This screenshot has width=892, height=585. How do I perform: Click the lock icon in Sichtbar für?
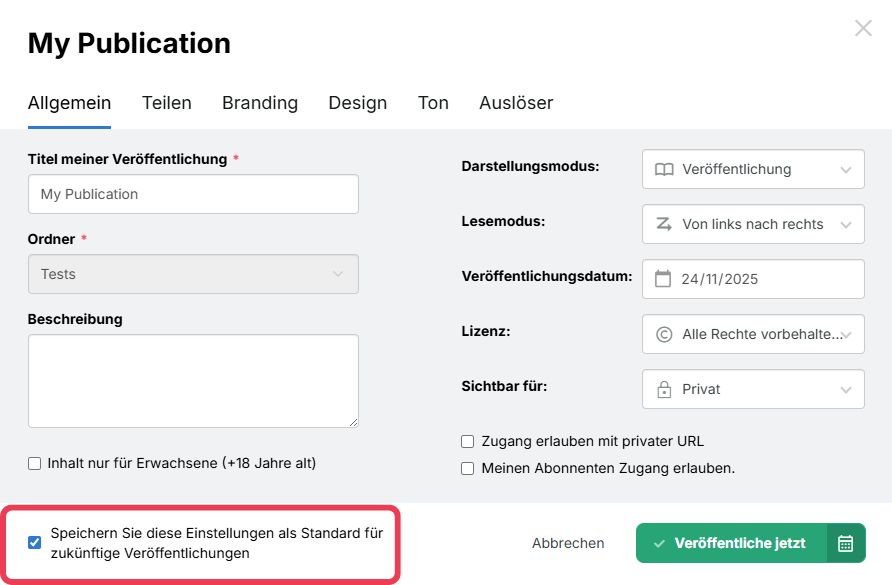[x=664, y=389]
